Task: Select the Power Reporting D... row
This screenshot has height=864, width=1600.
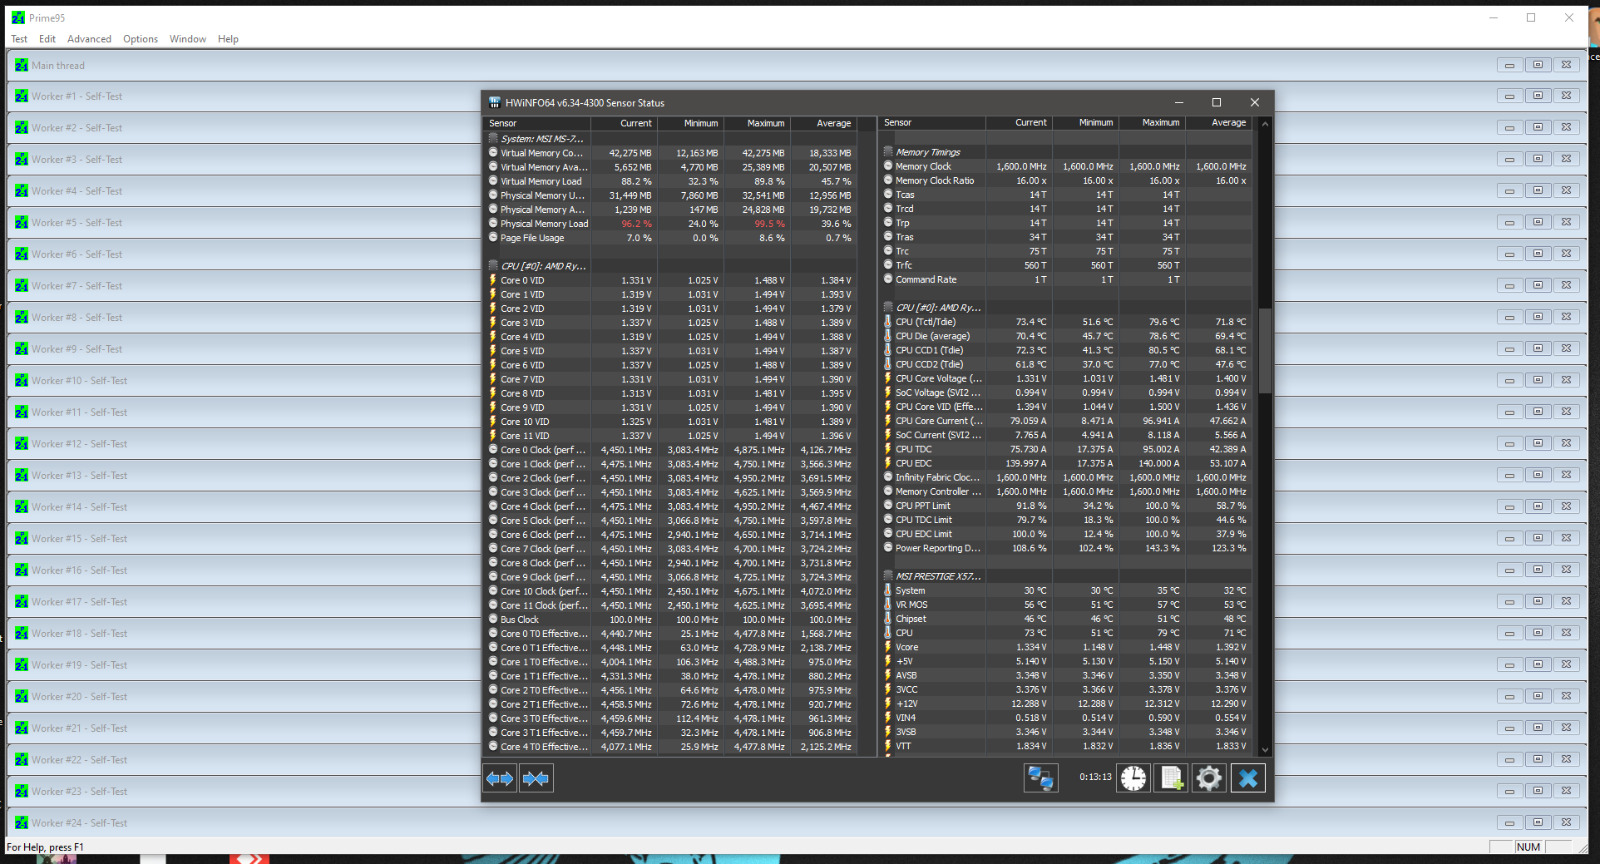Action: point(1067,548)
